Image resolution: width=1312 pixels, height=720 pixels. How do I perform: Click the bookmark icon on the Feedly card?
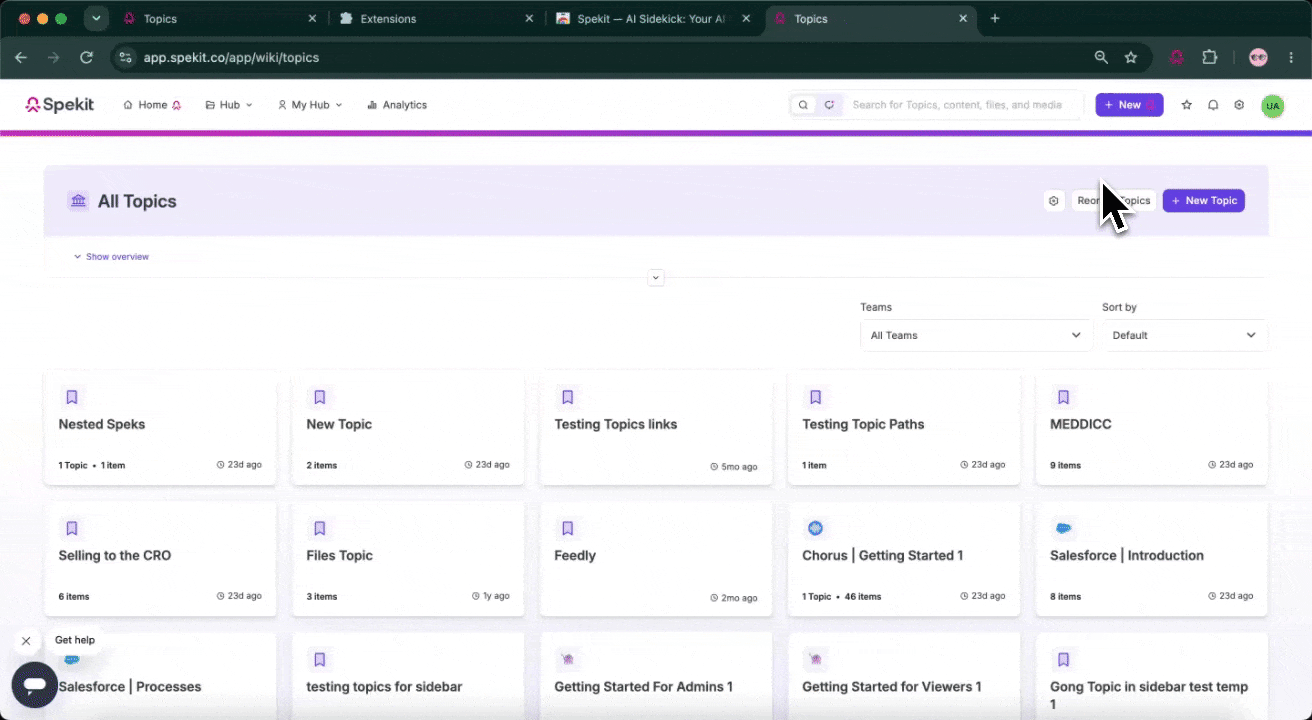pyautogui.click(x=568, y=528)
